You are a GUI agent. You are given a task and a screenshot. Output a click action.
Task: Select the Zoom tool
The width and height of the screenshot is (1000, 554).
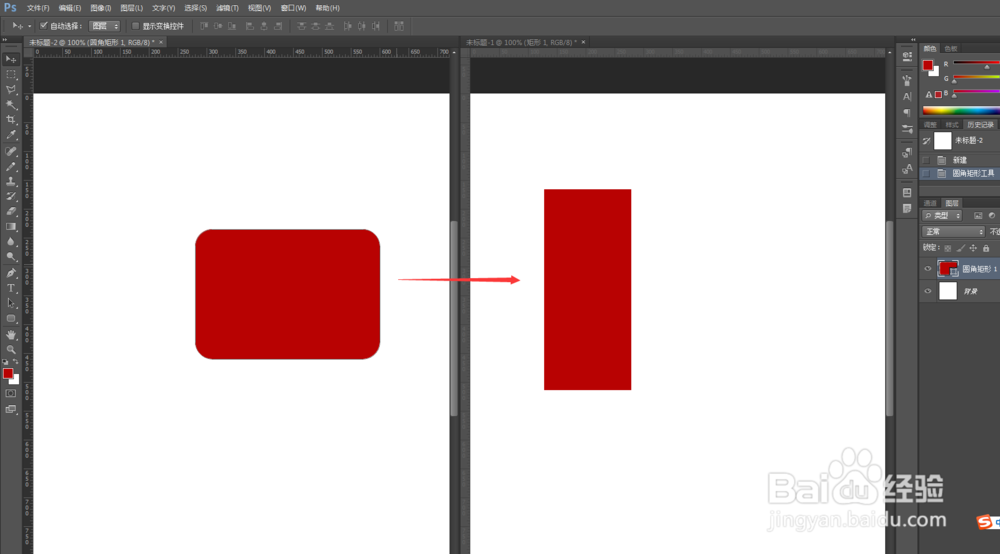click(x=11, y=349)
